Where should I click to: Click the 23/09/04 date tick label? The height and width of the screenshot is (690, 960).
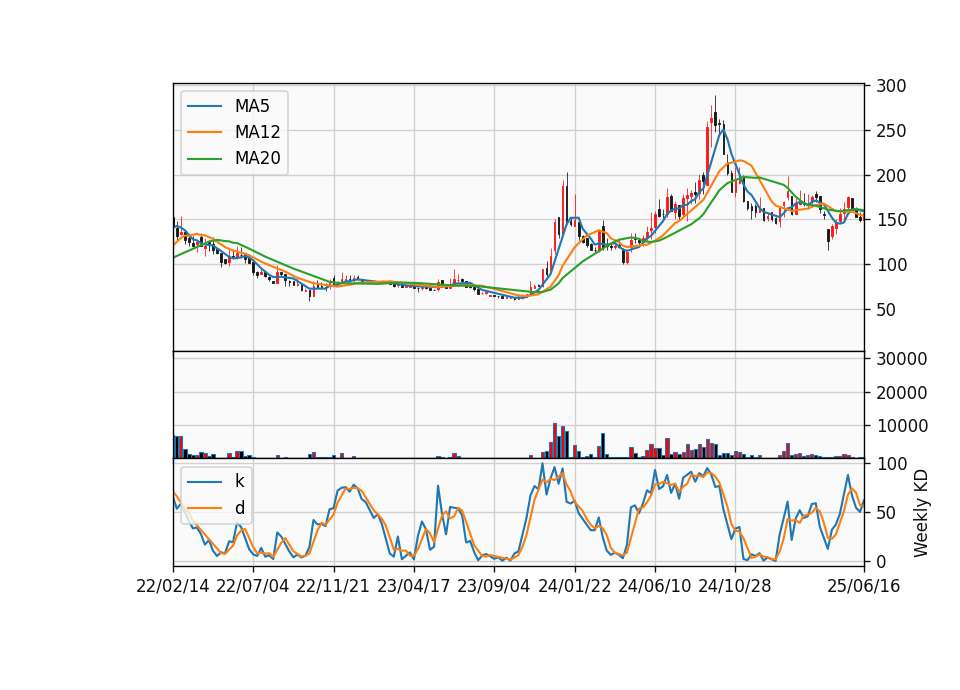(x=493, y=586)
